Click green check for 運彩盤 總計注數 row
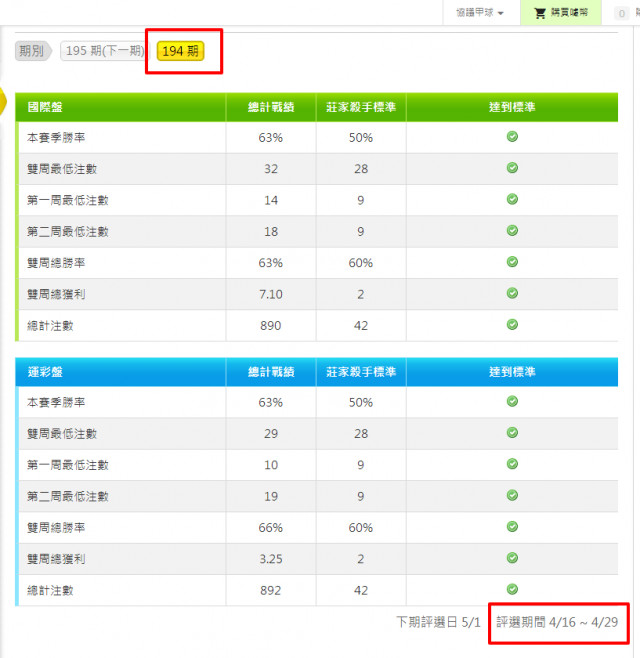The height and width of the screenshot is (658, 640). (x=512, y=589)
